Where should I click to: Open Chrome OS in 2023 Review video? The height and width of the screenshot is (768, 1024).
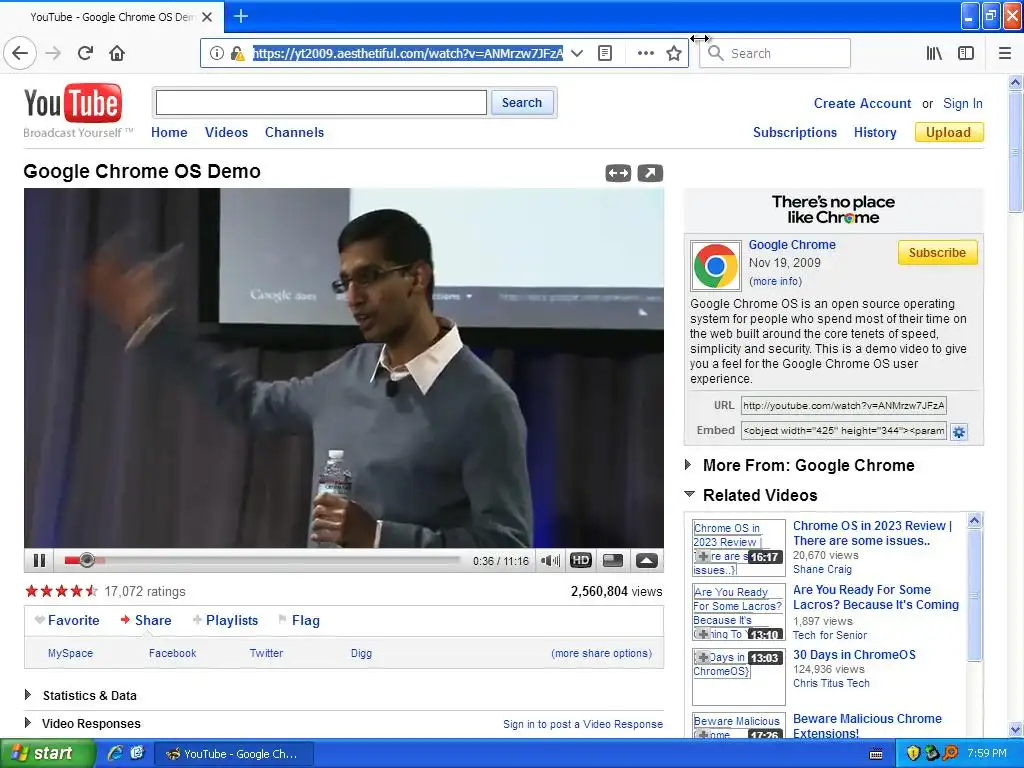pos(872,533)
